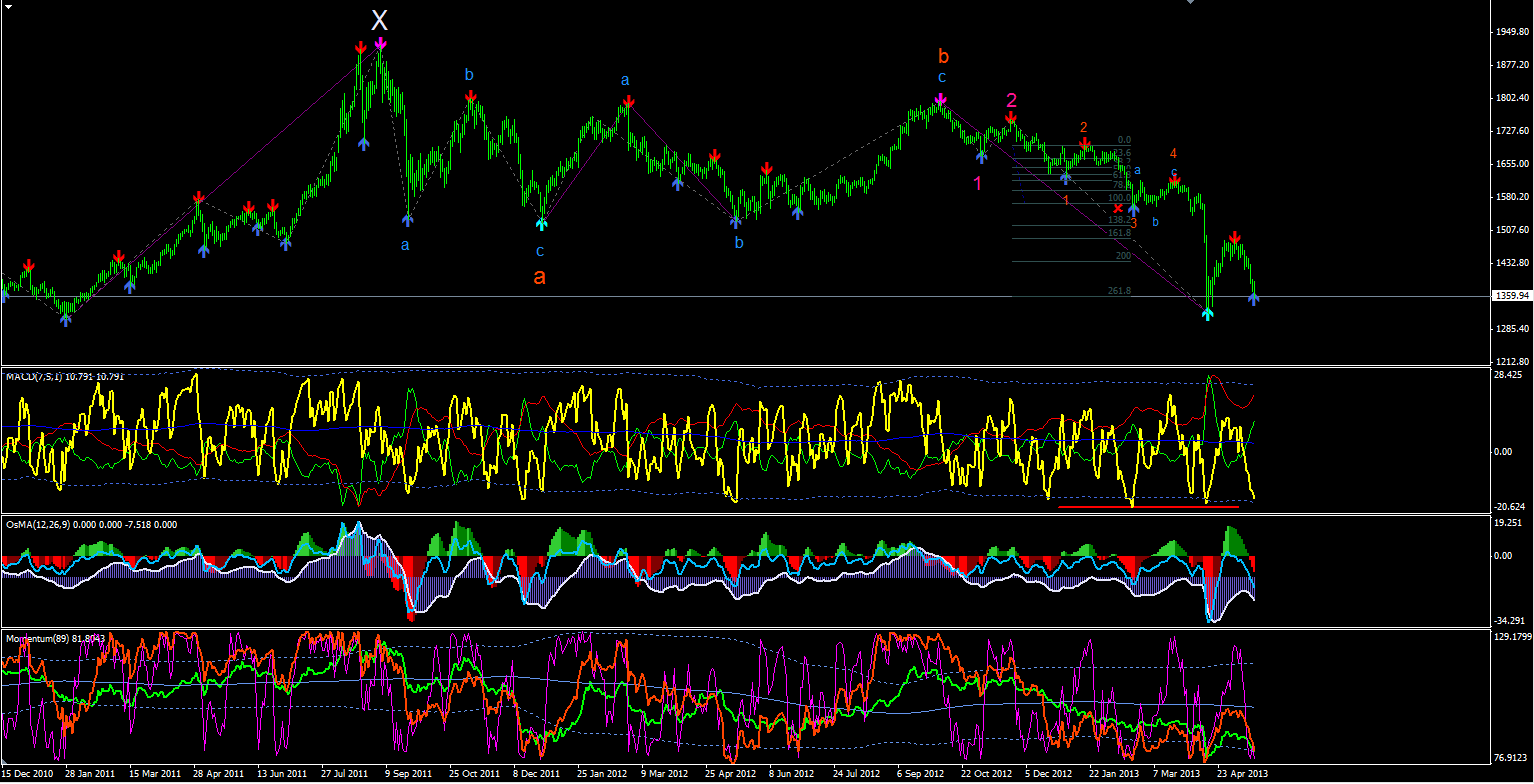The image size is (1534, 784).
Task: Click the 28 Apr 2011 date label
Action: (x=218, y=774)
